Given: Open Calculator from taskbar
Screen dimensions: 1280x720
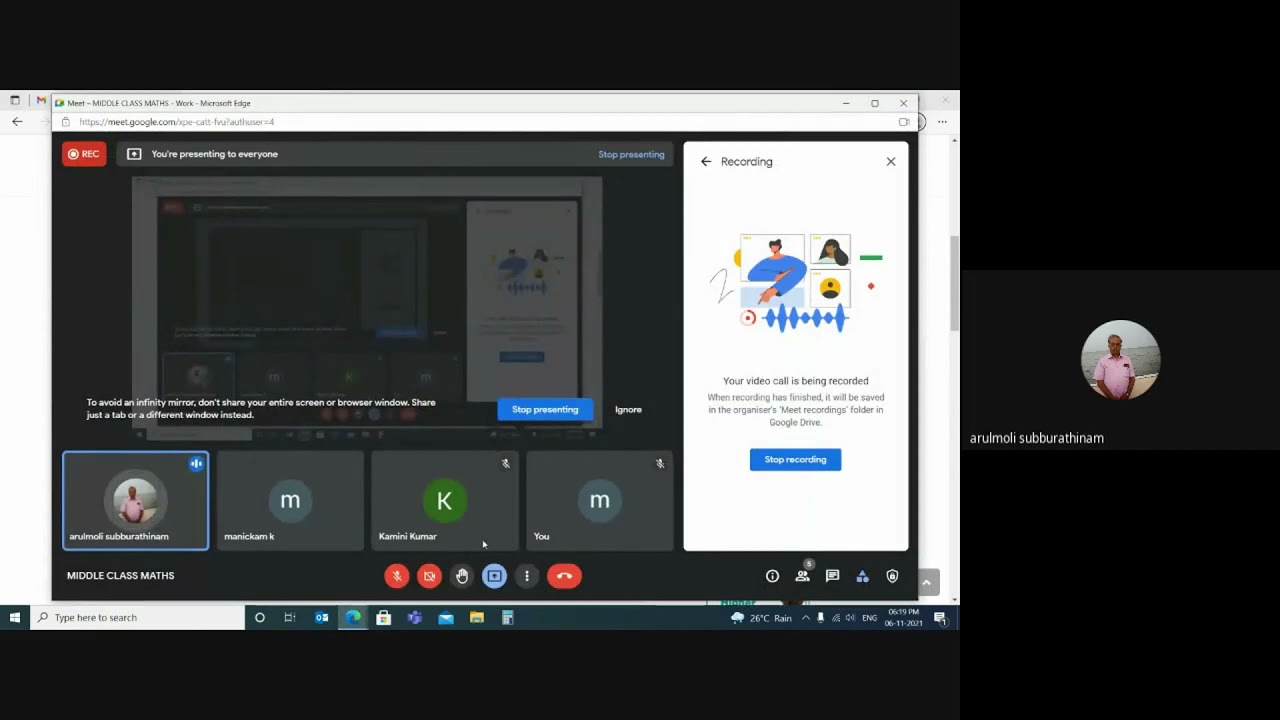Looking at the screenshot, I should click(508, 618).
